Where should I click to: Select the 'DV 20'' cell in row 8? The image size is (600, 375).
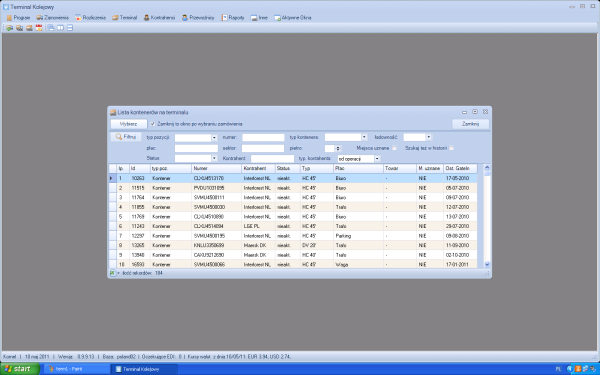coord(316,245)
